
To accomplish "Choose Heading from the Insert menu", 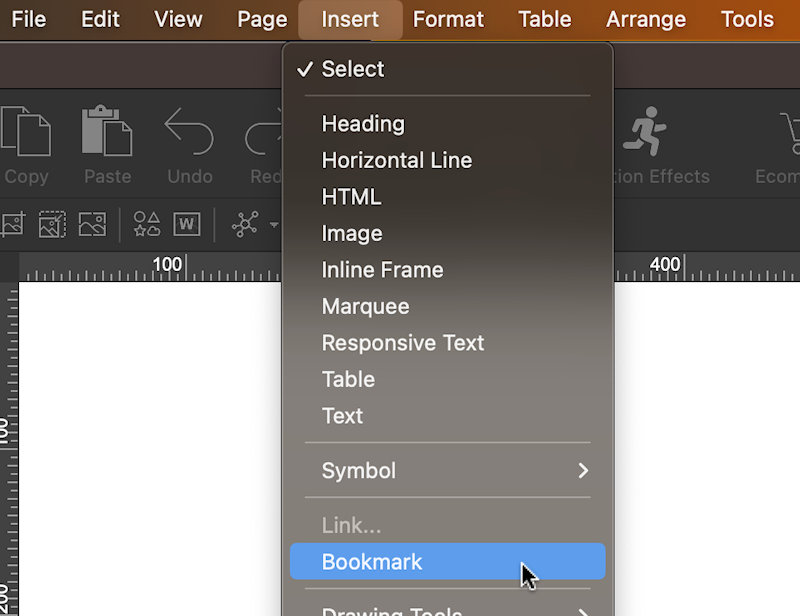I will (x=363, y=124).
